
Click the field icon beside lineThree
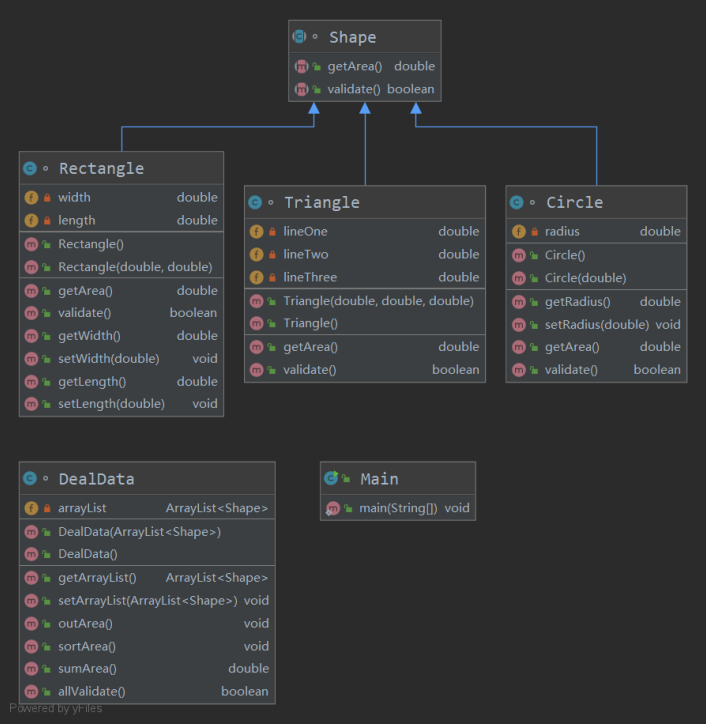pyautogui.click(x=256, y=277)
